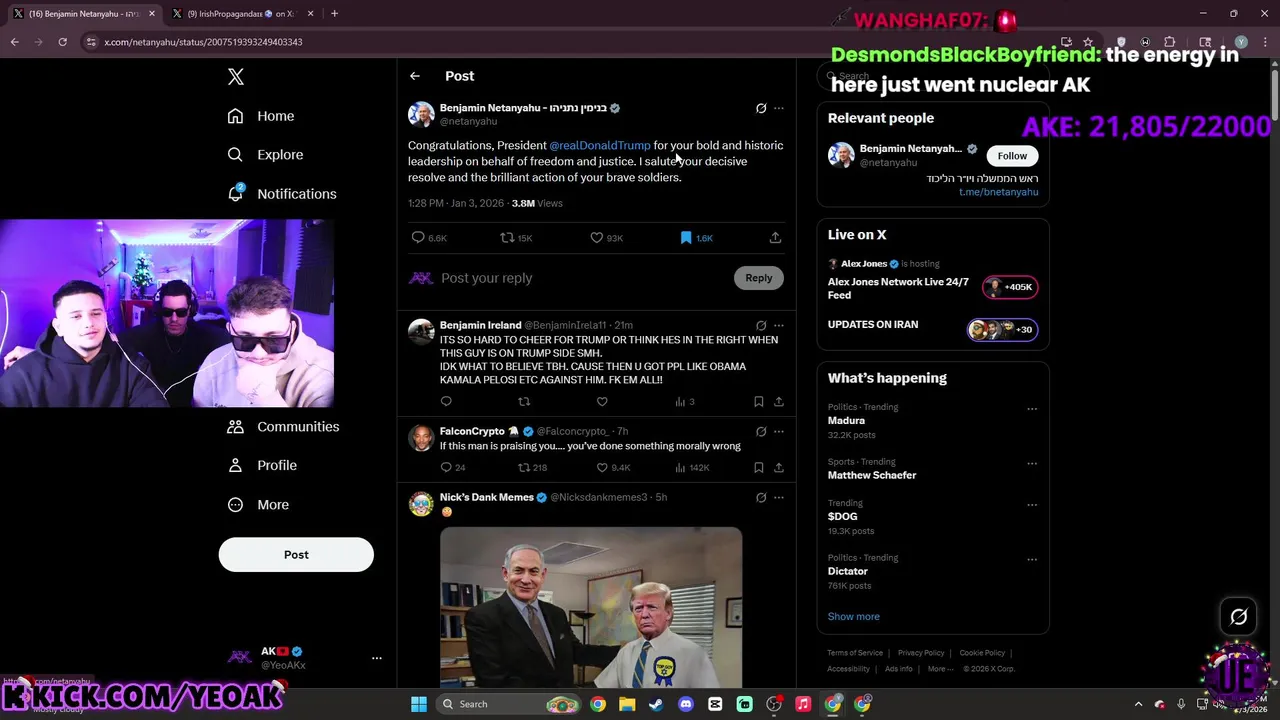Repost Benjamin Ireland's reply
This screenshot has height=720, width=1280.
click(524, 402)
